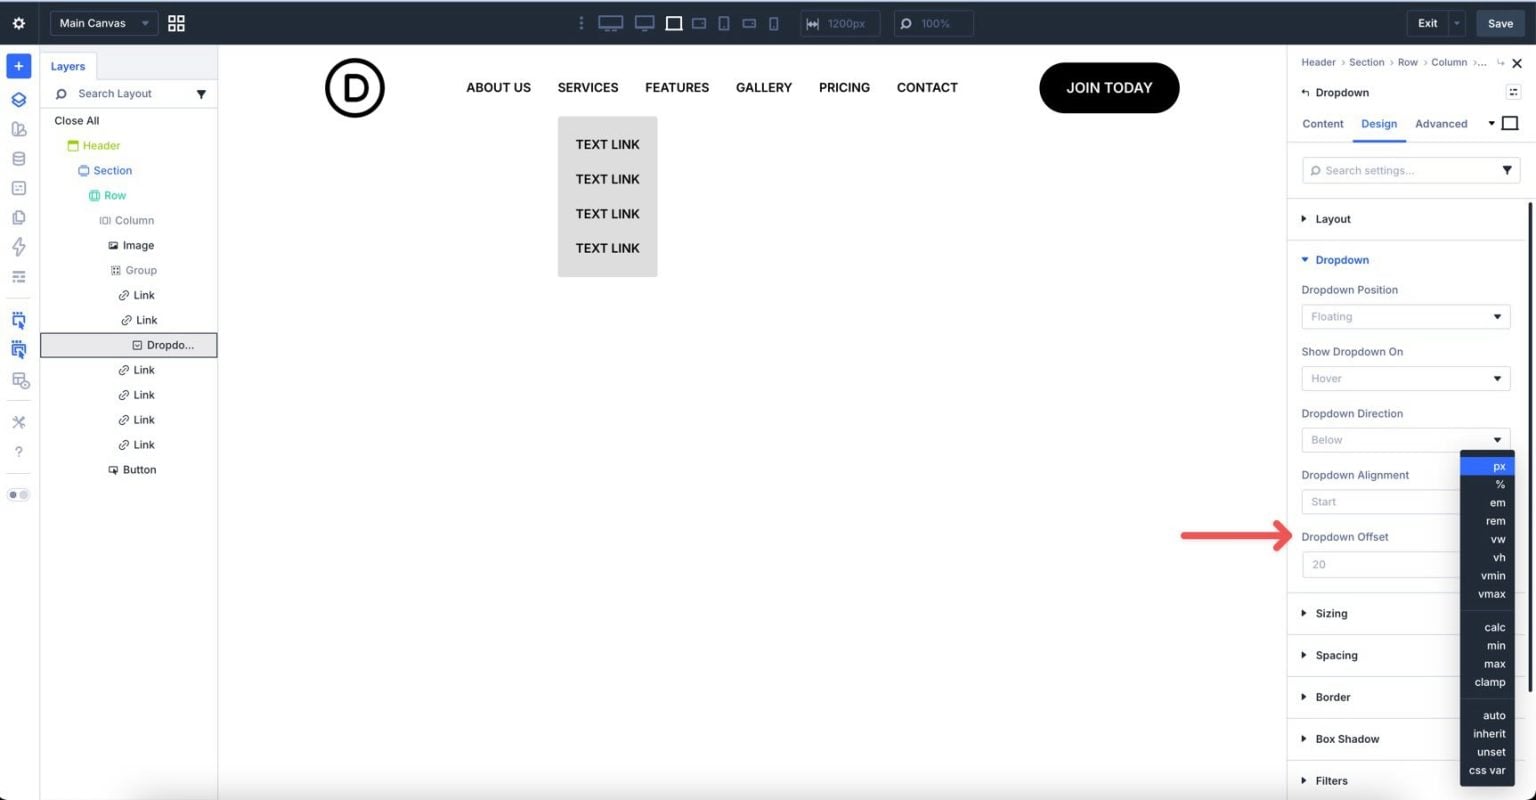Image resolution: width=1536 pixels, height=800 pixels.
Task: Switch to the rightmost phone breakpoint icon
Action: click(773, 23)
